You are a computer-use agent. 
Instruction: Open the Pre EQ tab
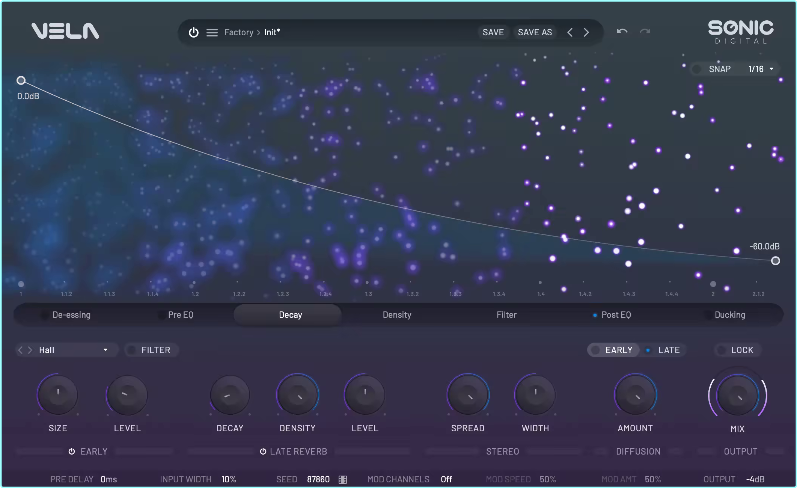coord(180,315)
